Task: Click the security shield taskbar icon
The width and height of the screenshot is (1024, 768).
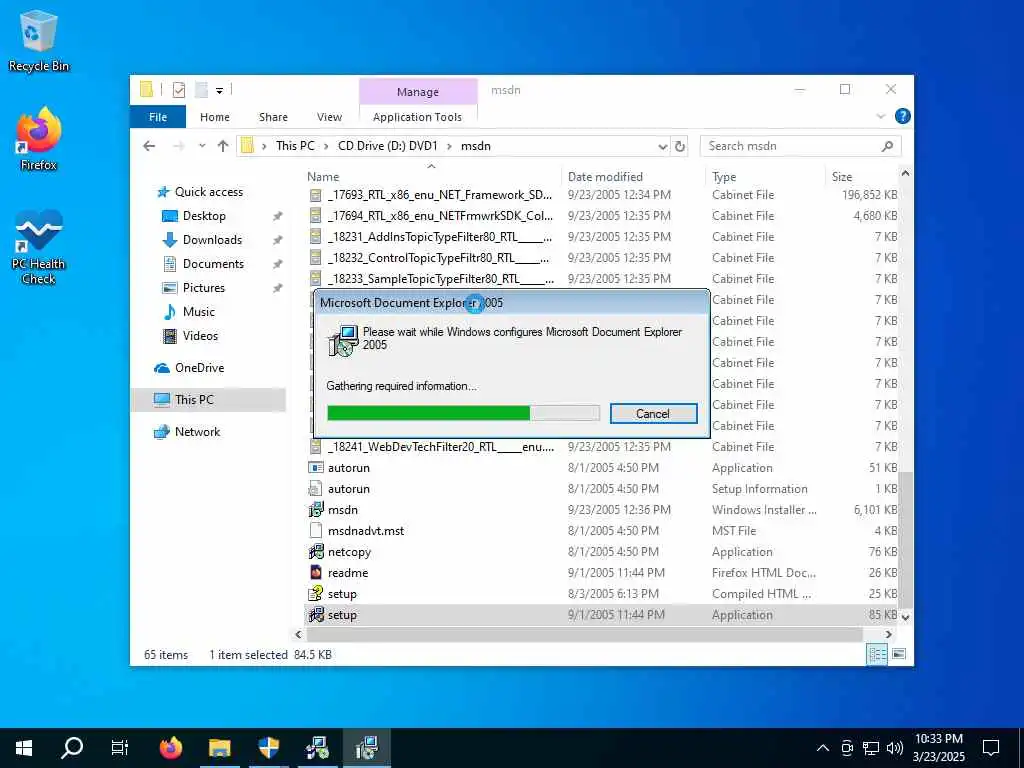Action: (268, 748)
